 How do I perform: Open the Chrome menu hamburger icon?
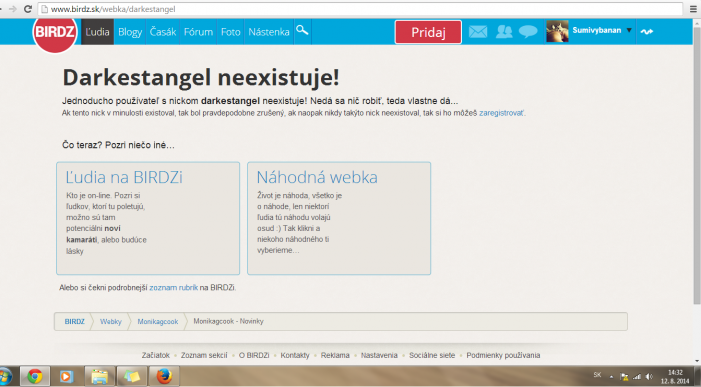tap(693, 9)
